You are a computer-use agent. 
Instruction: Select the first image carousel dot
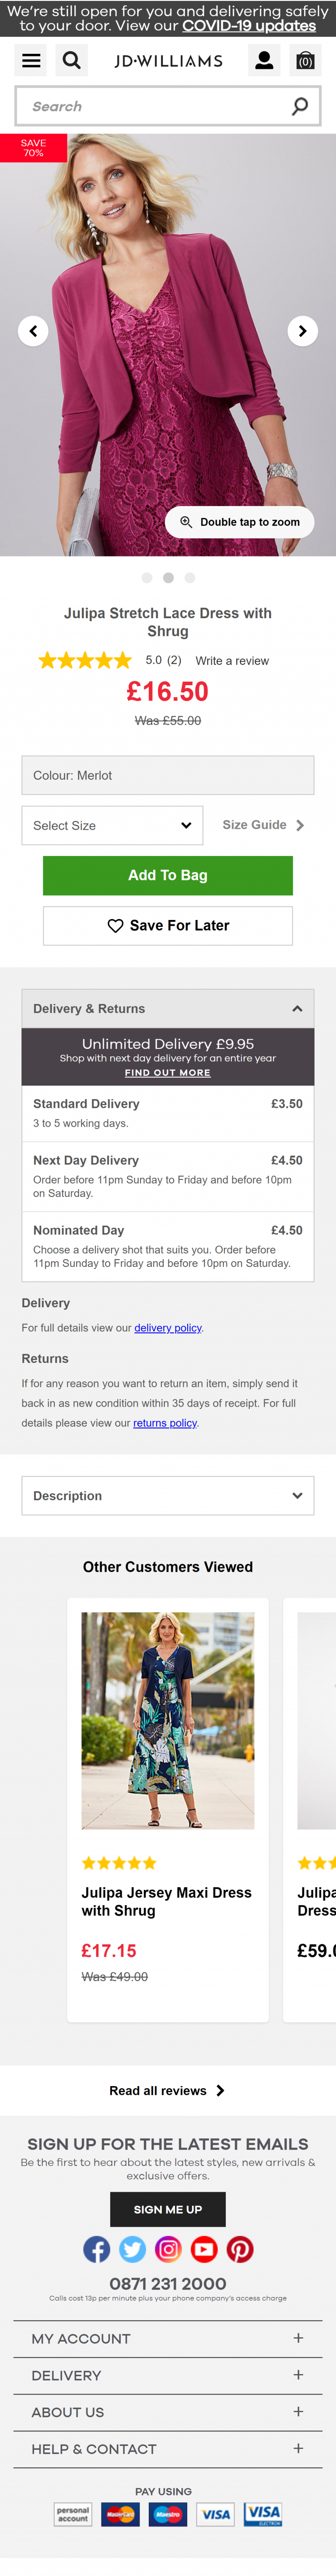(147, 578)
